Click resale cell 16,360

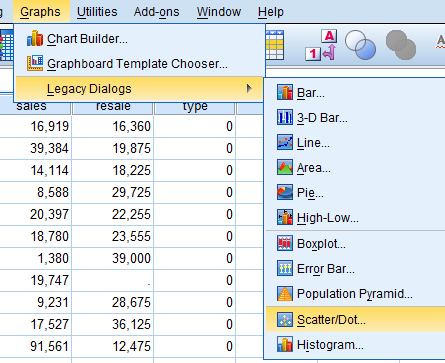113,126
